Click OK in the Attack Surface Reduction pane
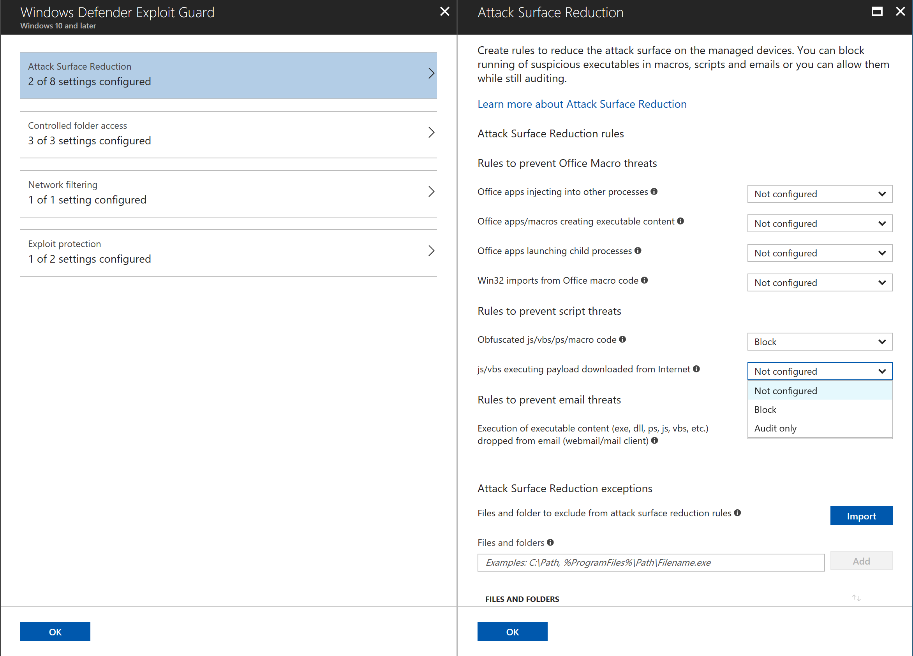Image resolution: width=913 pixels, height=656 pixels. (x=512, y=631)
